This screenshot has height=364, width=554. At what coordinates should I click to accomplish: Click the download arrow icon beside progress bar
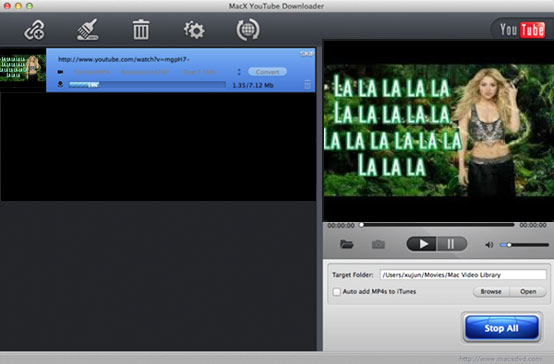(x=60, y=84)
